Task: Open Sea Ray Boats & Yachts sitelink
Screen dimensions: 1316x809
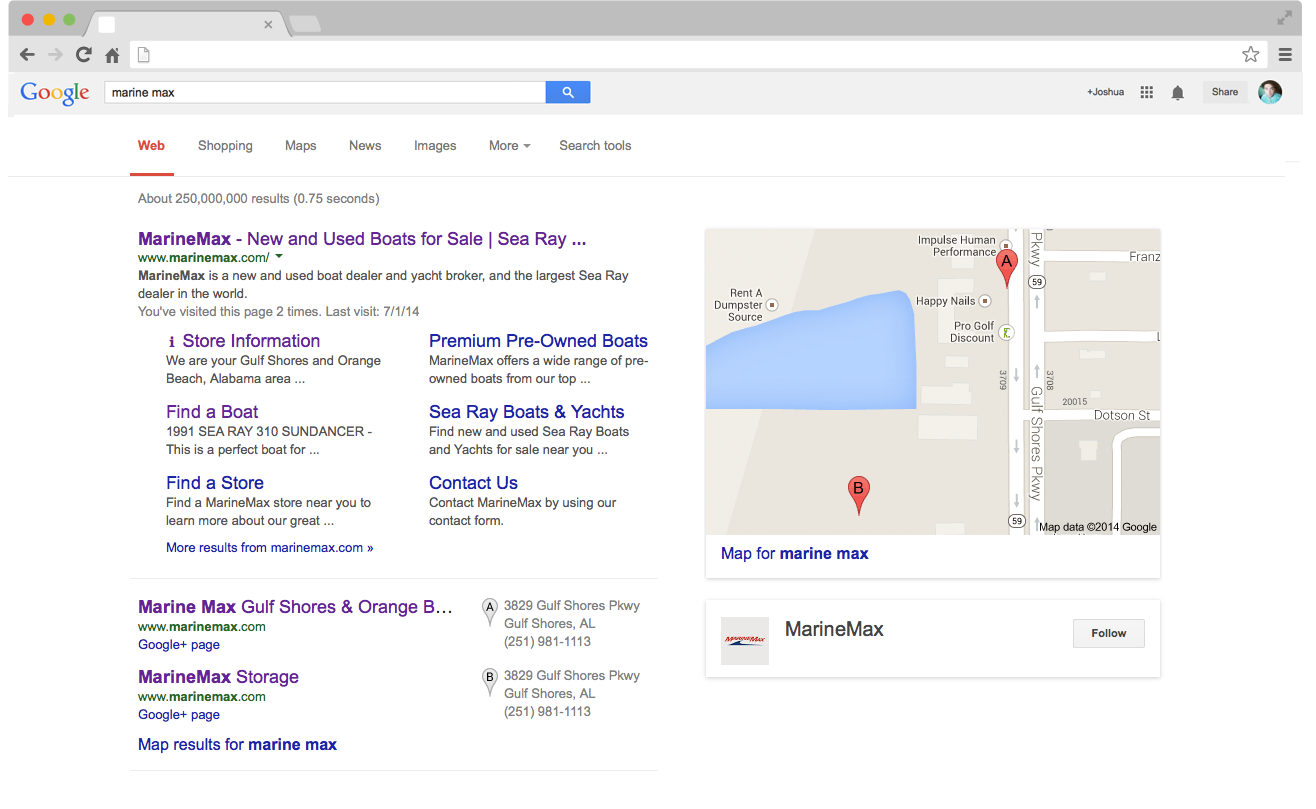Action: click(x=527, y=412)
